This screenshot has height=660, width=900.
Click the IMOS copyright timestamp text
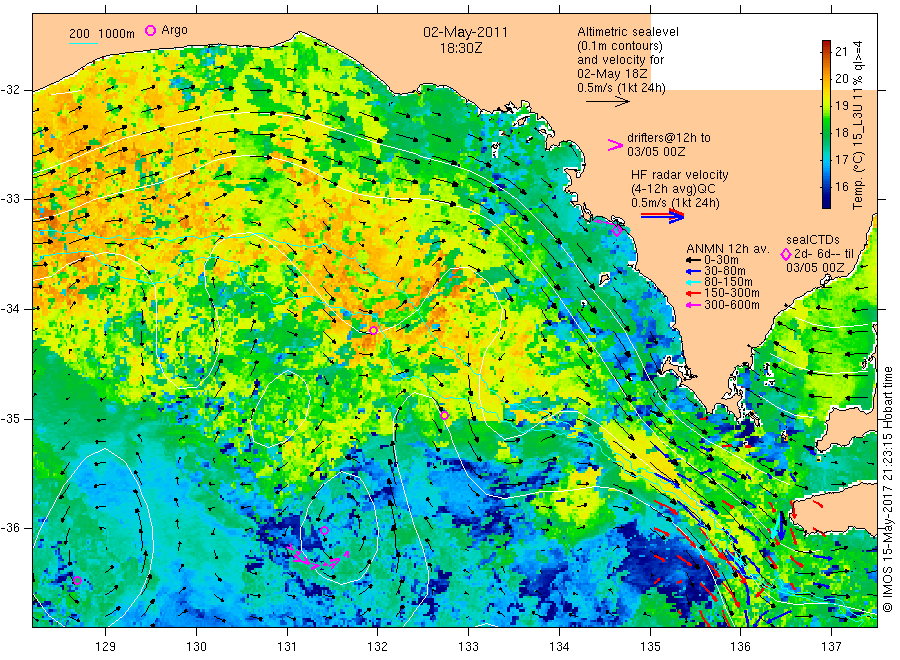[887, 489]
